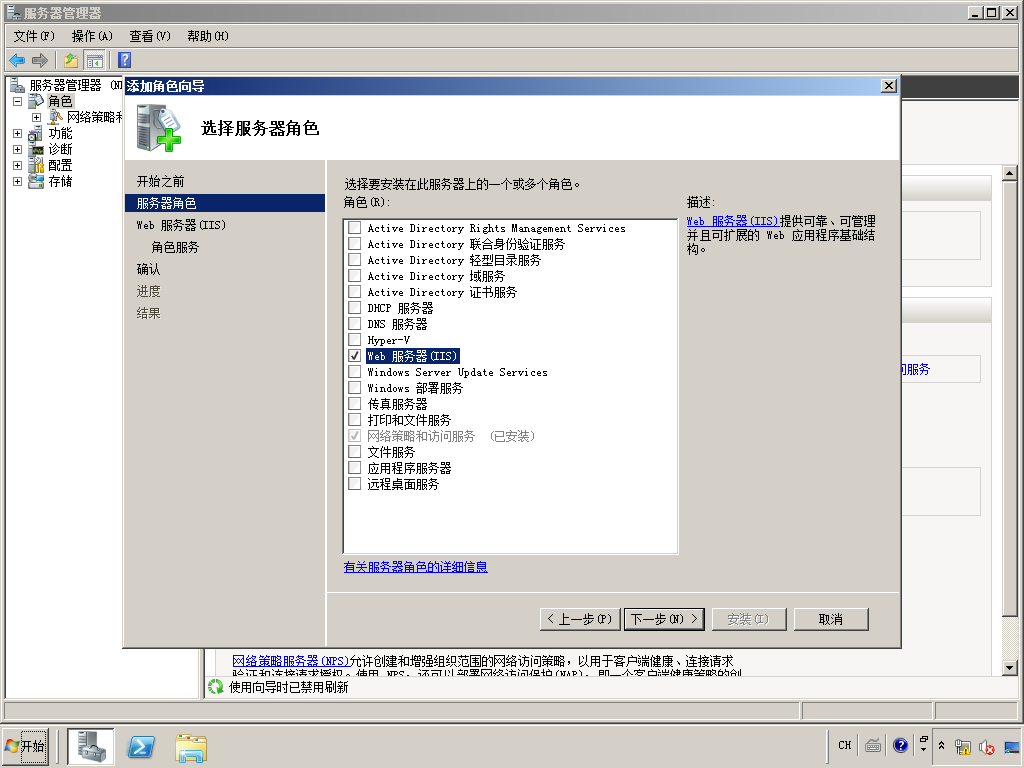
Task: Select the 存储 tree item
Action: coord(60,182)
